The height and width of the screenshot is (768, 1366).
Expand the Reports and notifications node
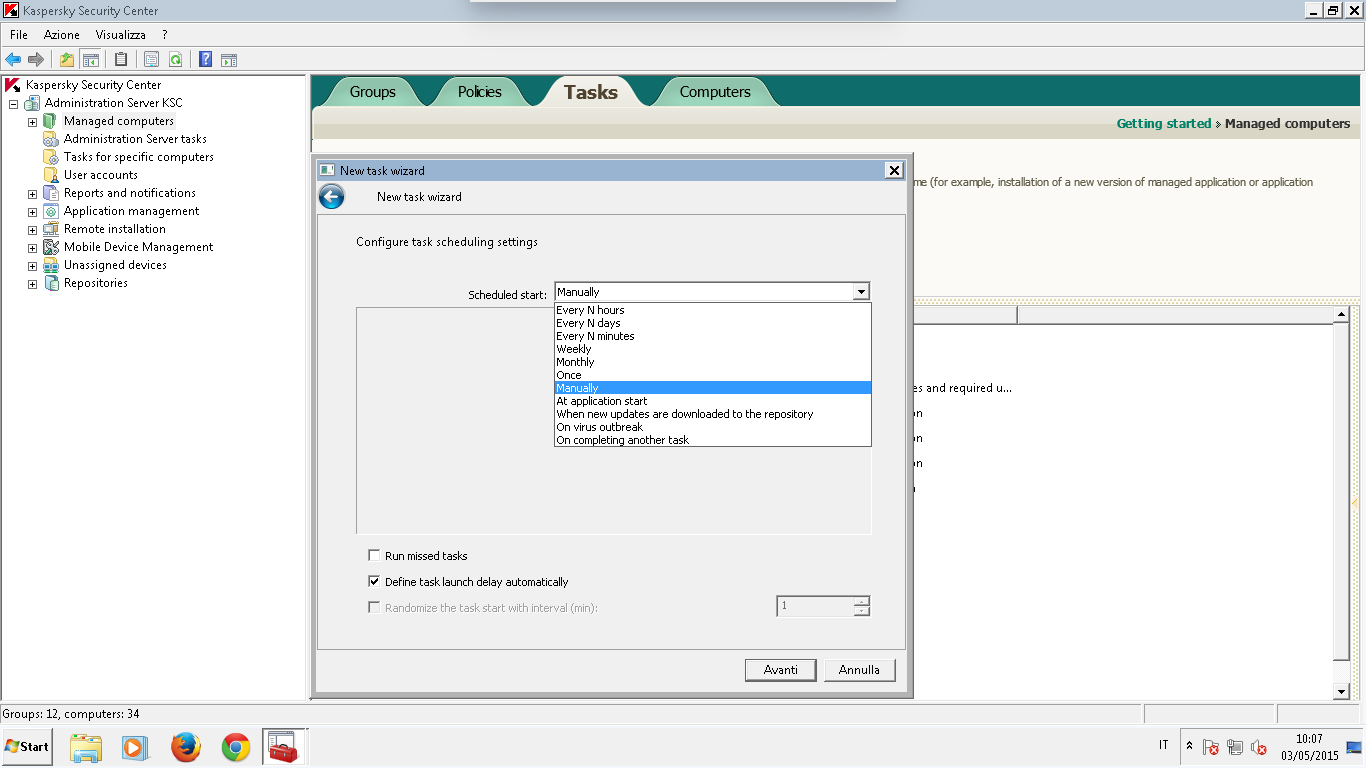pyautogui.click(x=32, y=193)
